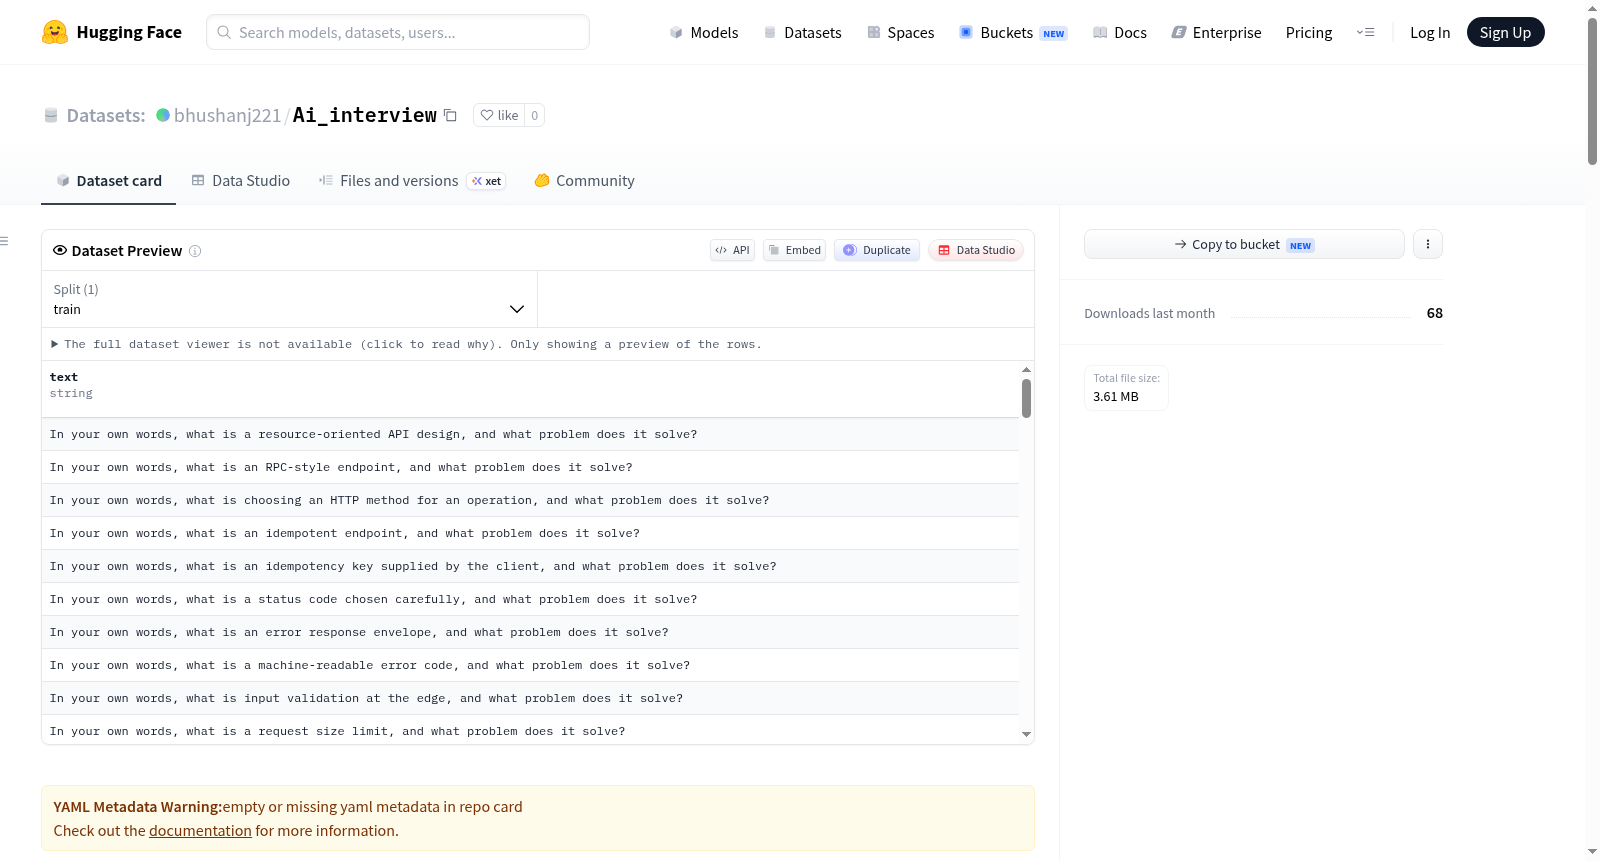1600x861 pixels.
Task: Switch to the Dataset card tab
Action: point(108,181)
